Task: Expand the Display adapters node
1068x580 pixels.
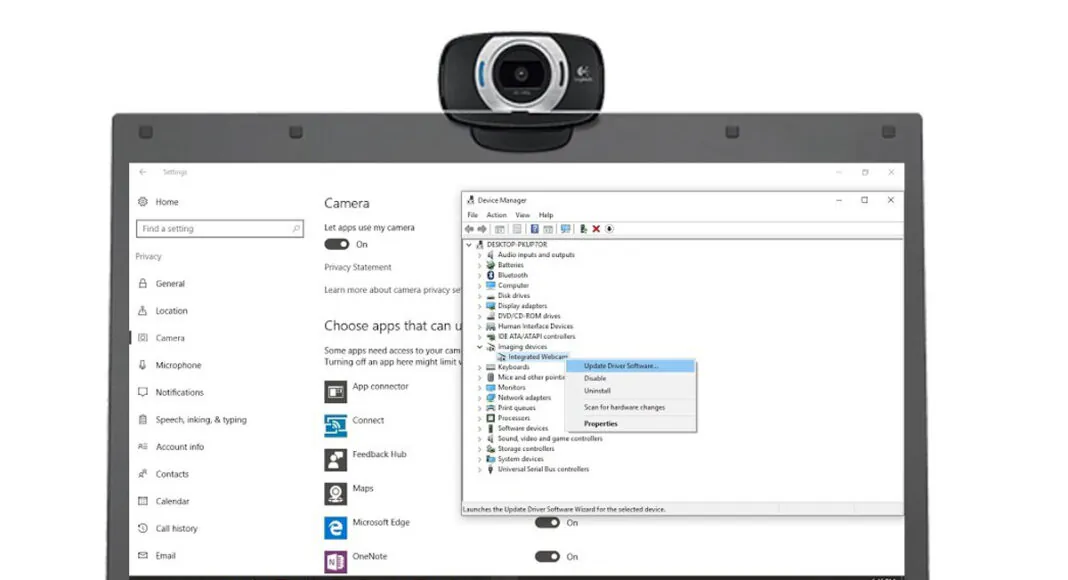Action: (x=480, y=306)
